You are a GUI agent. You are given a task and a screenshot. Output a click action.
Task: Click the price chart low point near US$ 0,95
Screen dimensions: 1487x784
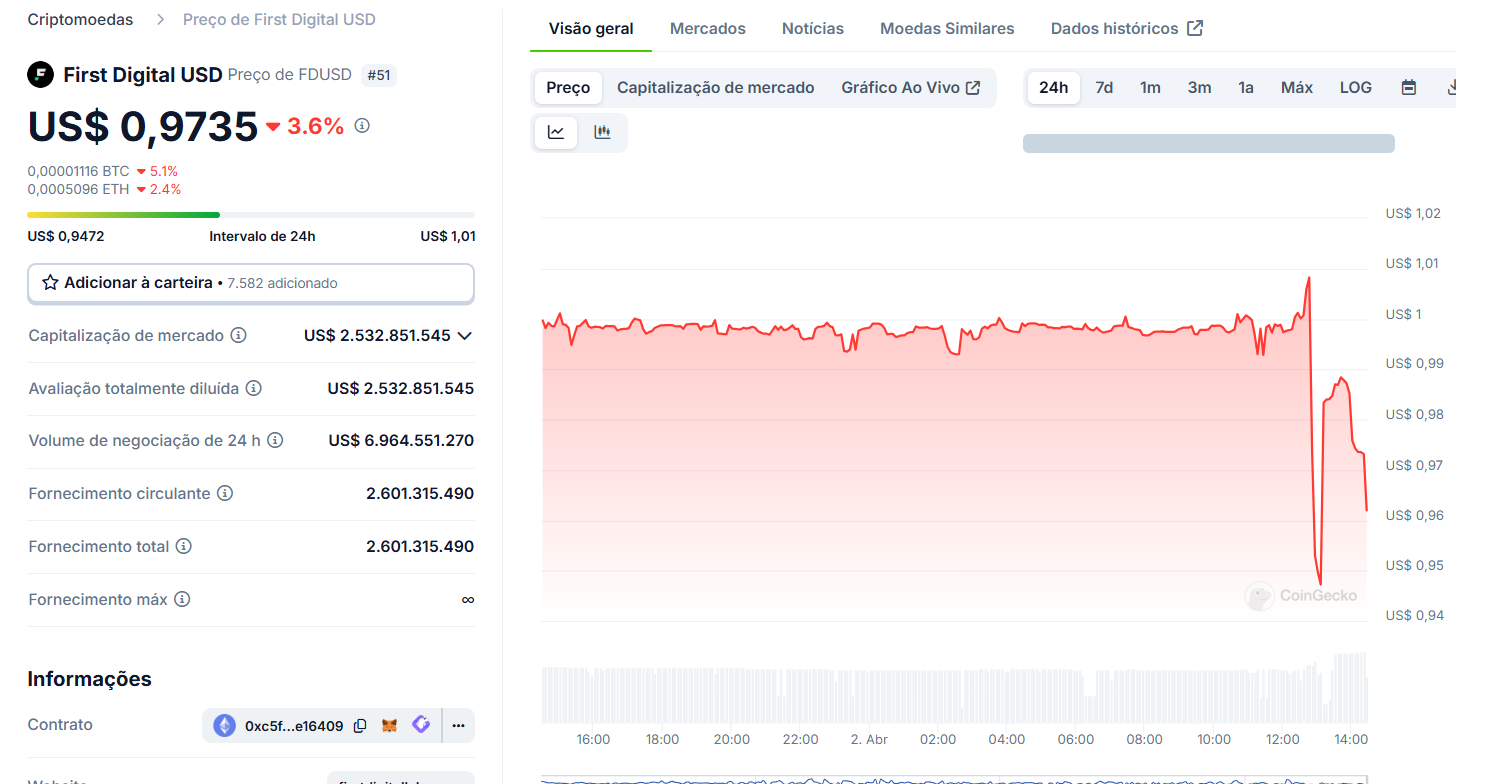click(x=1319, y=583)
